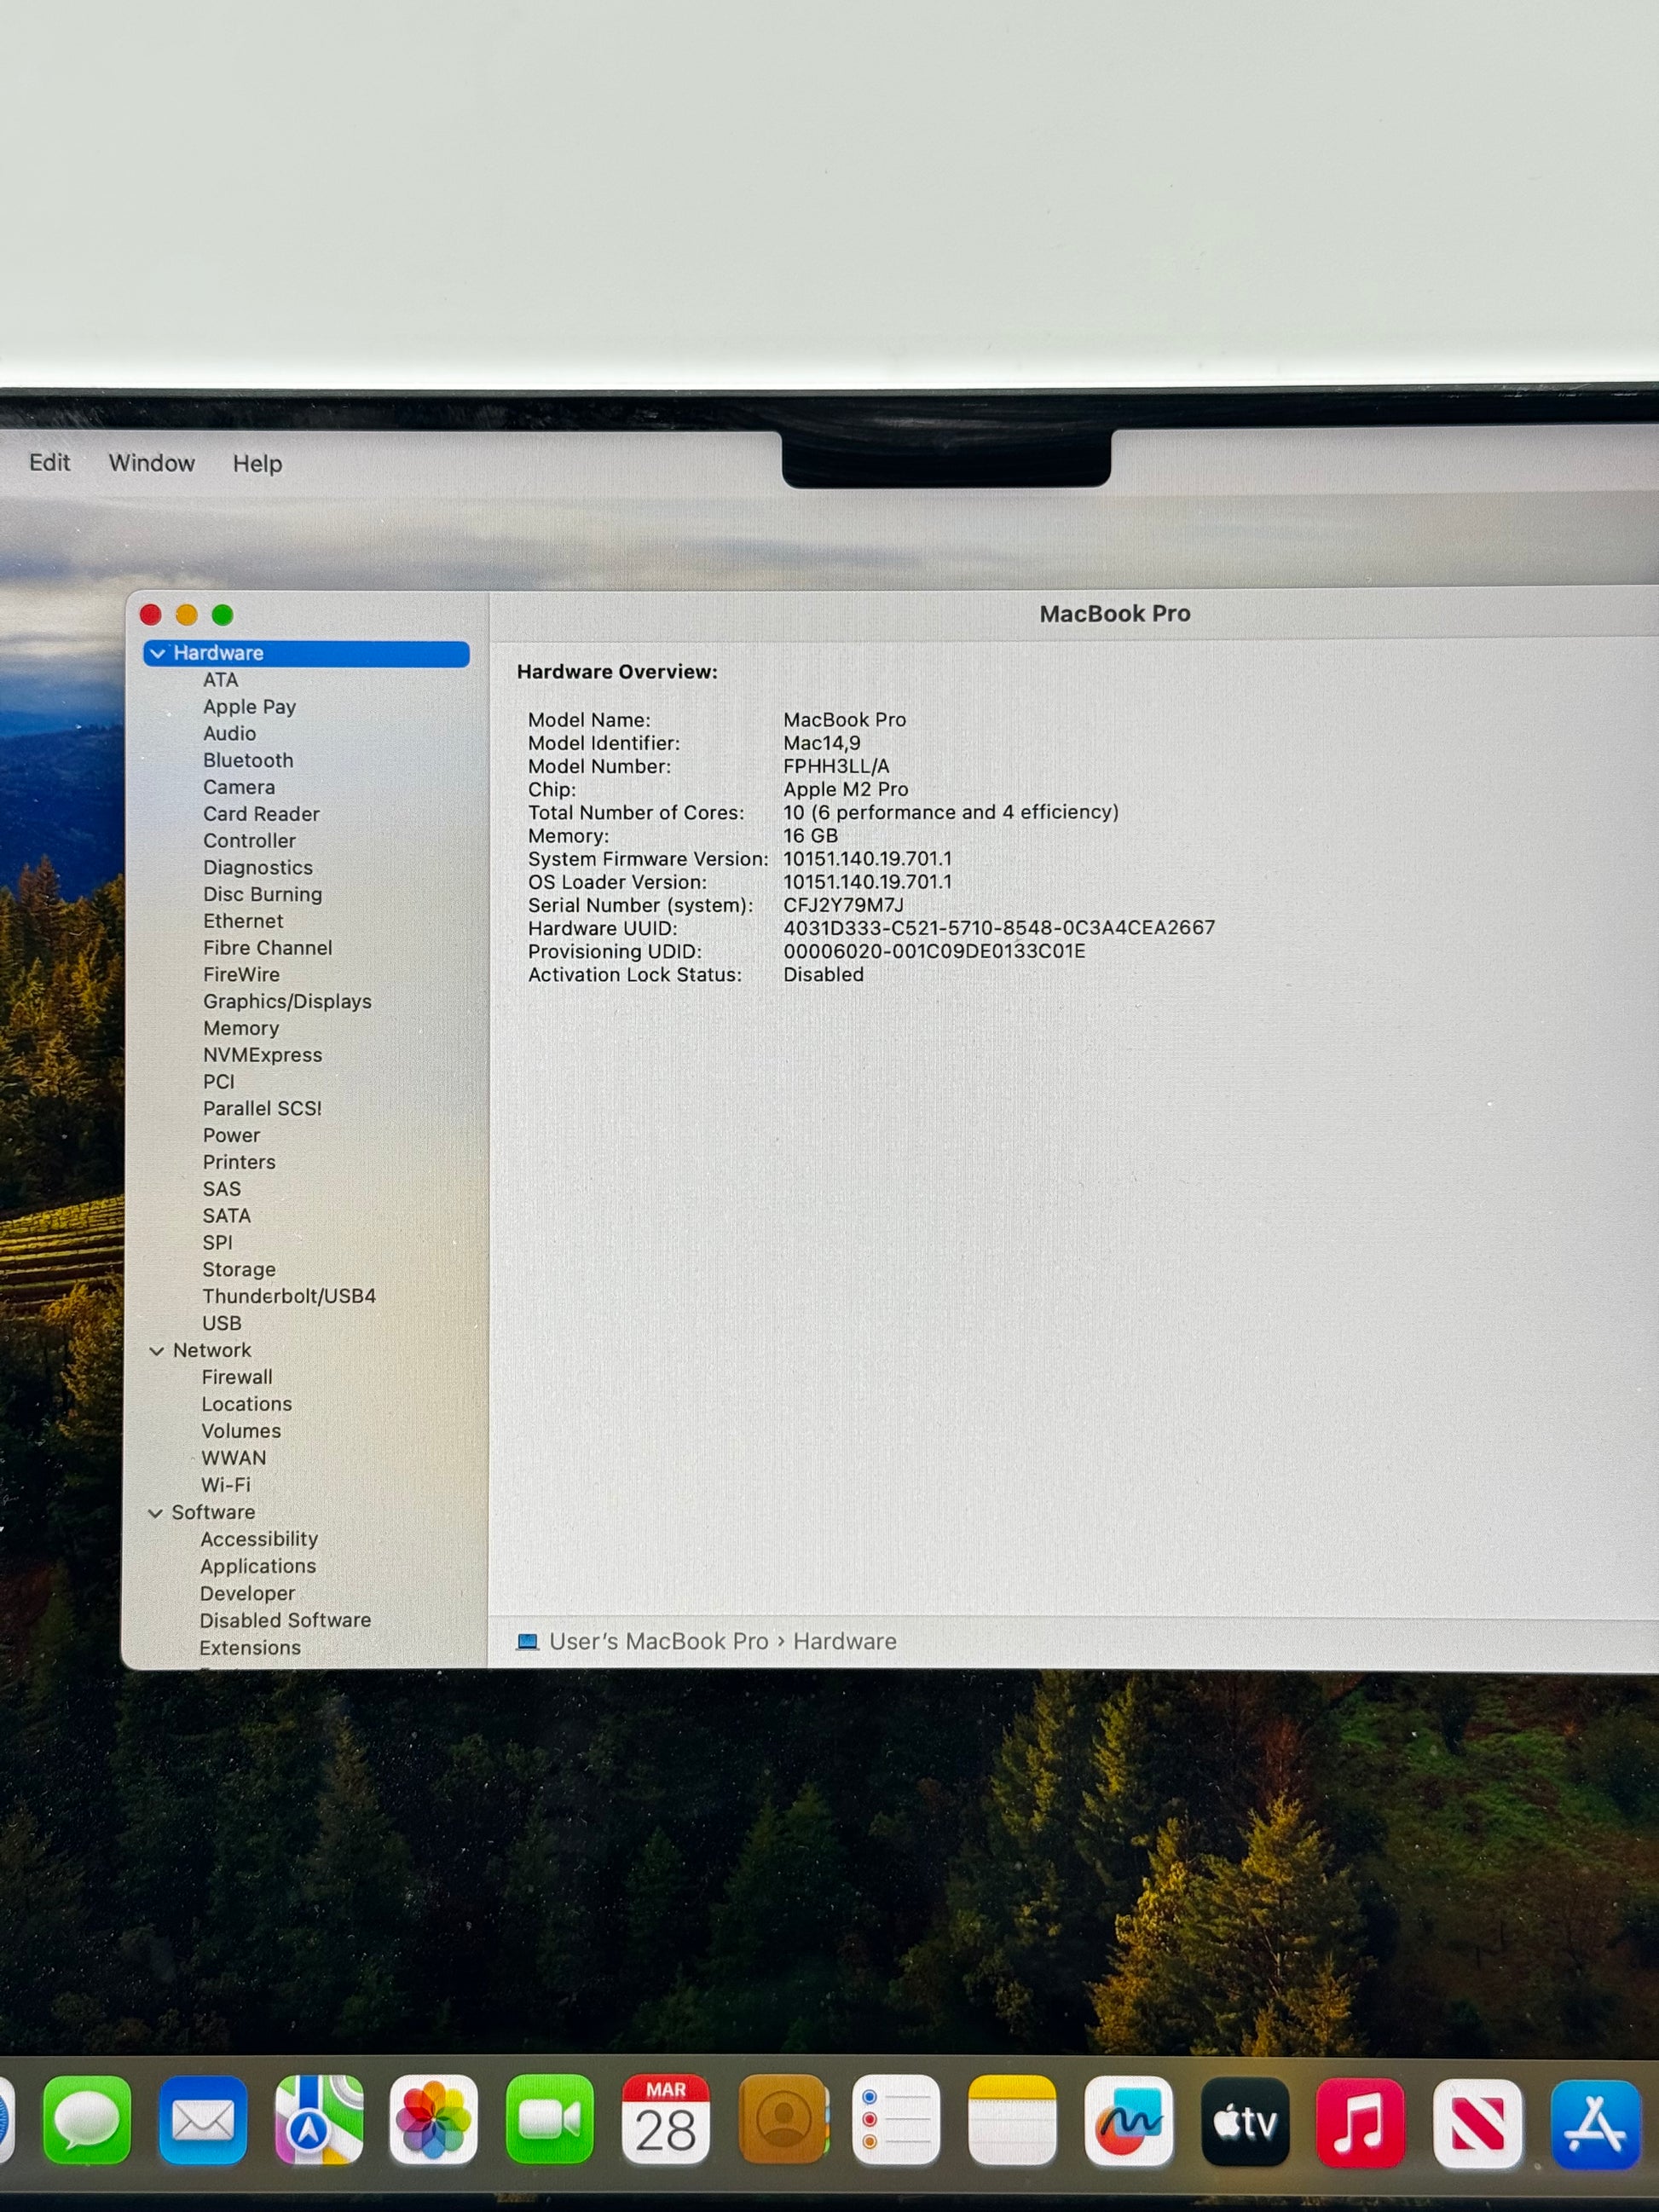Open the Help menu

coord(258,464)
